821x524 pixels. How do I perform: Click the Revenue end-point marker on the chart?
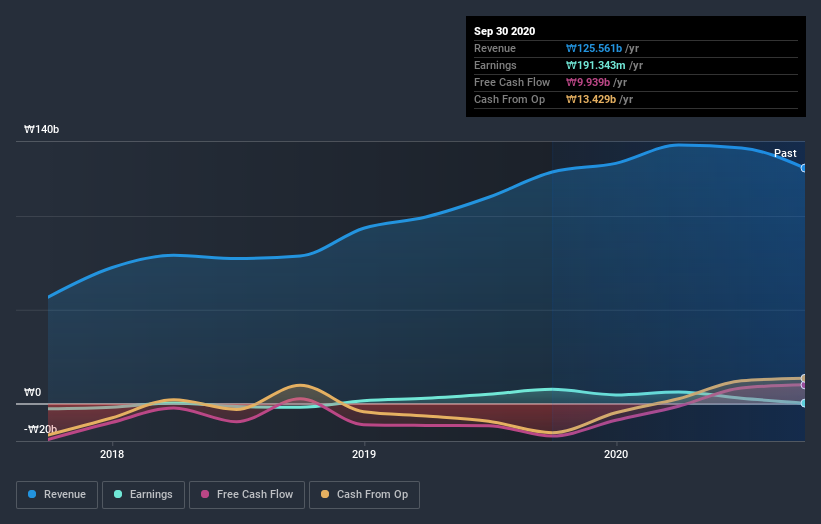[804, 168]
